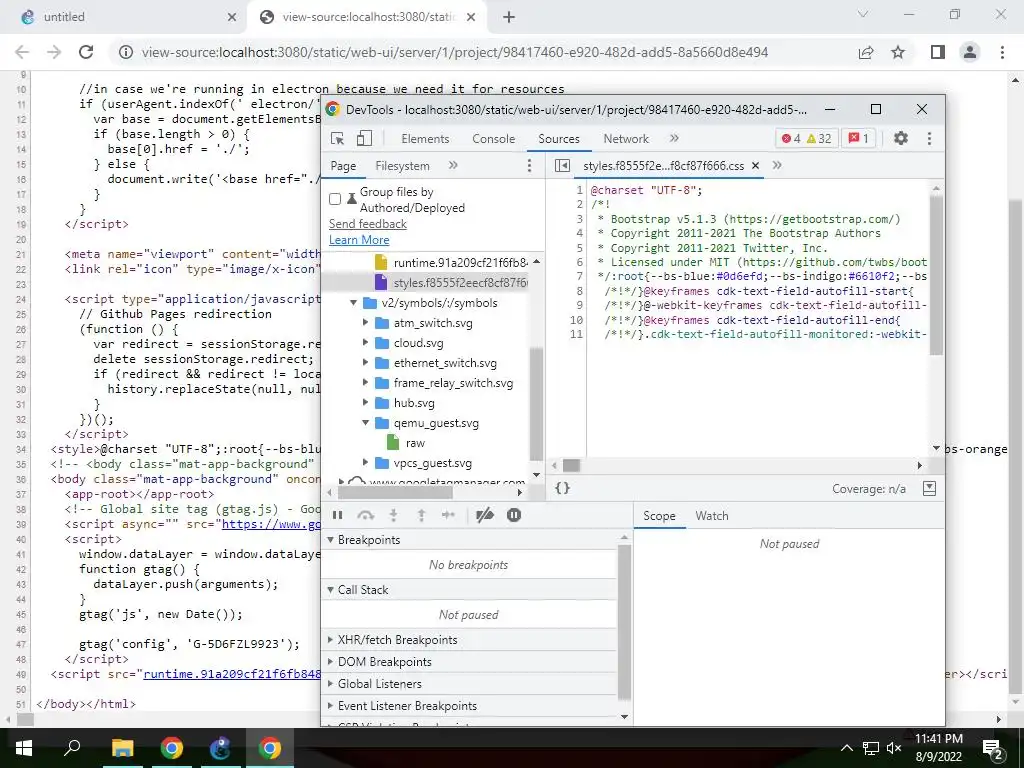
Task: Reload the page in Chrome
Action: 86,52
